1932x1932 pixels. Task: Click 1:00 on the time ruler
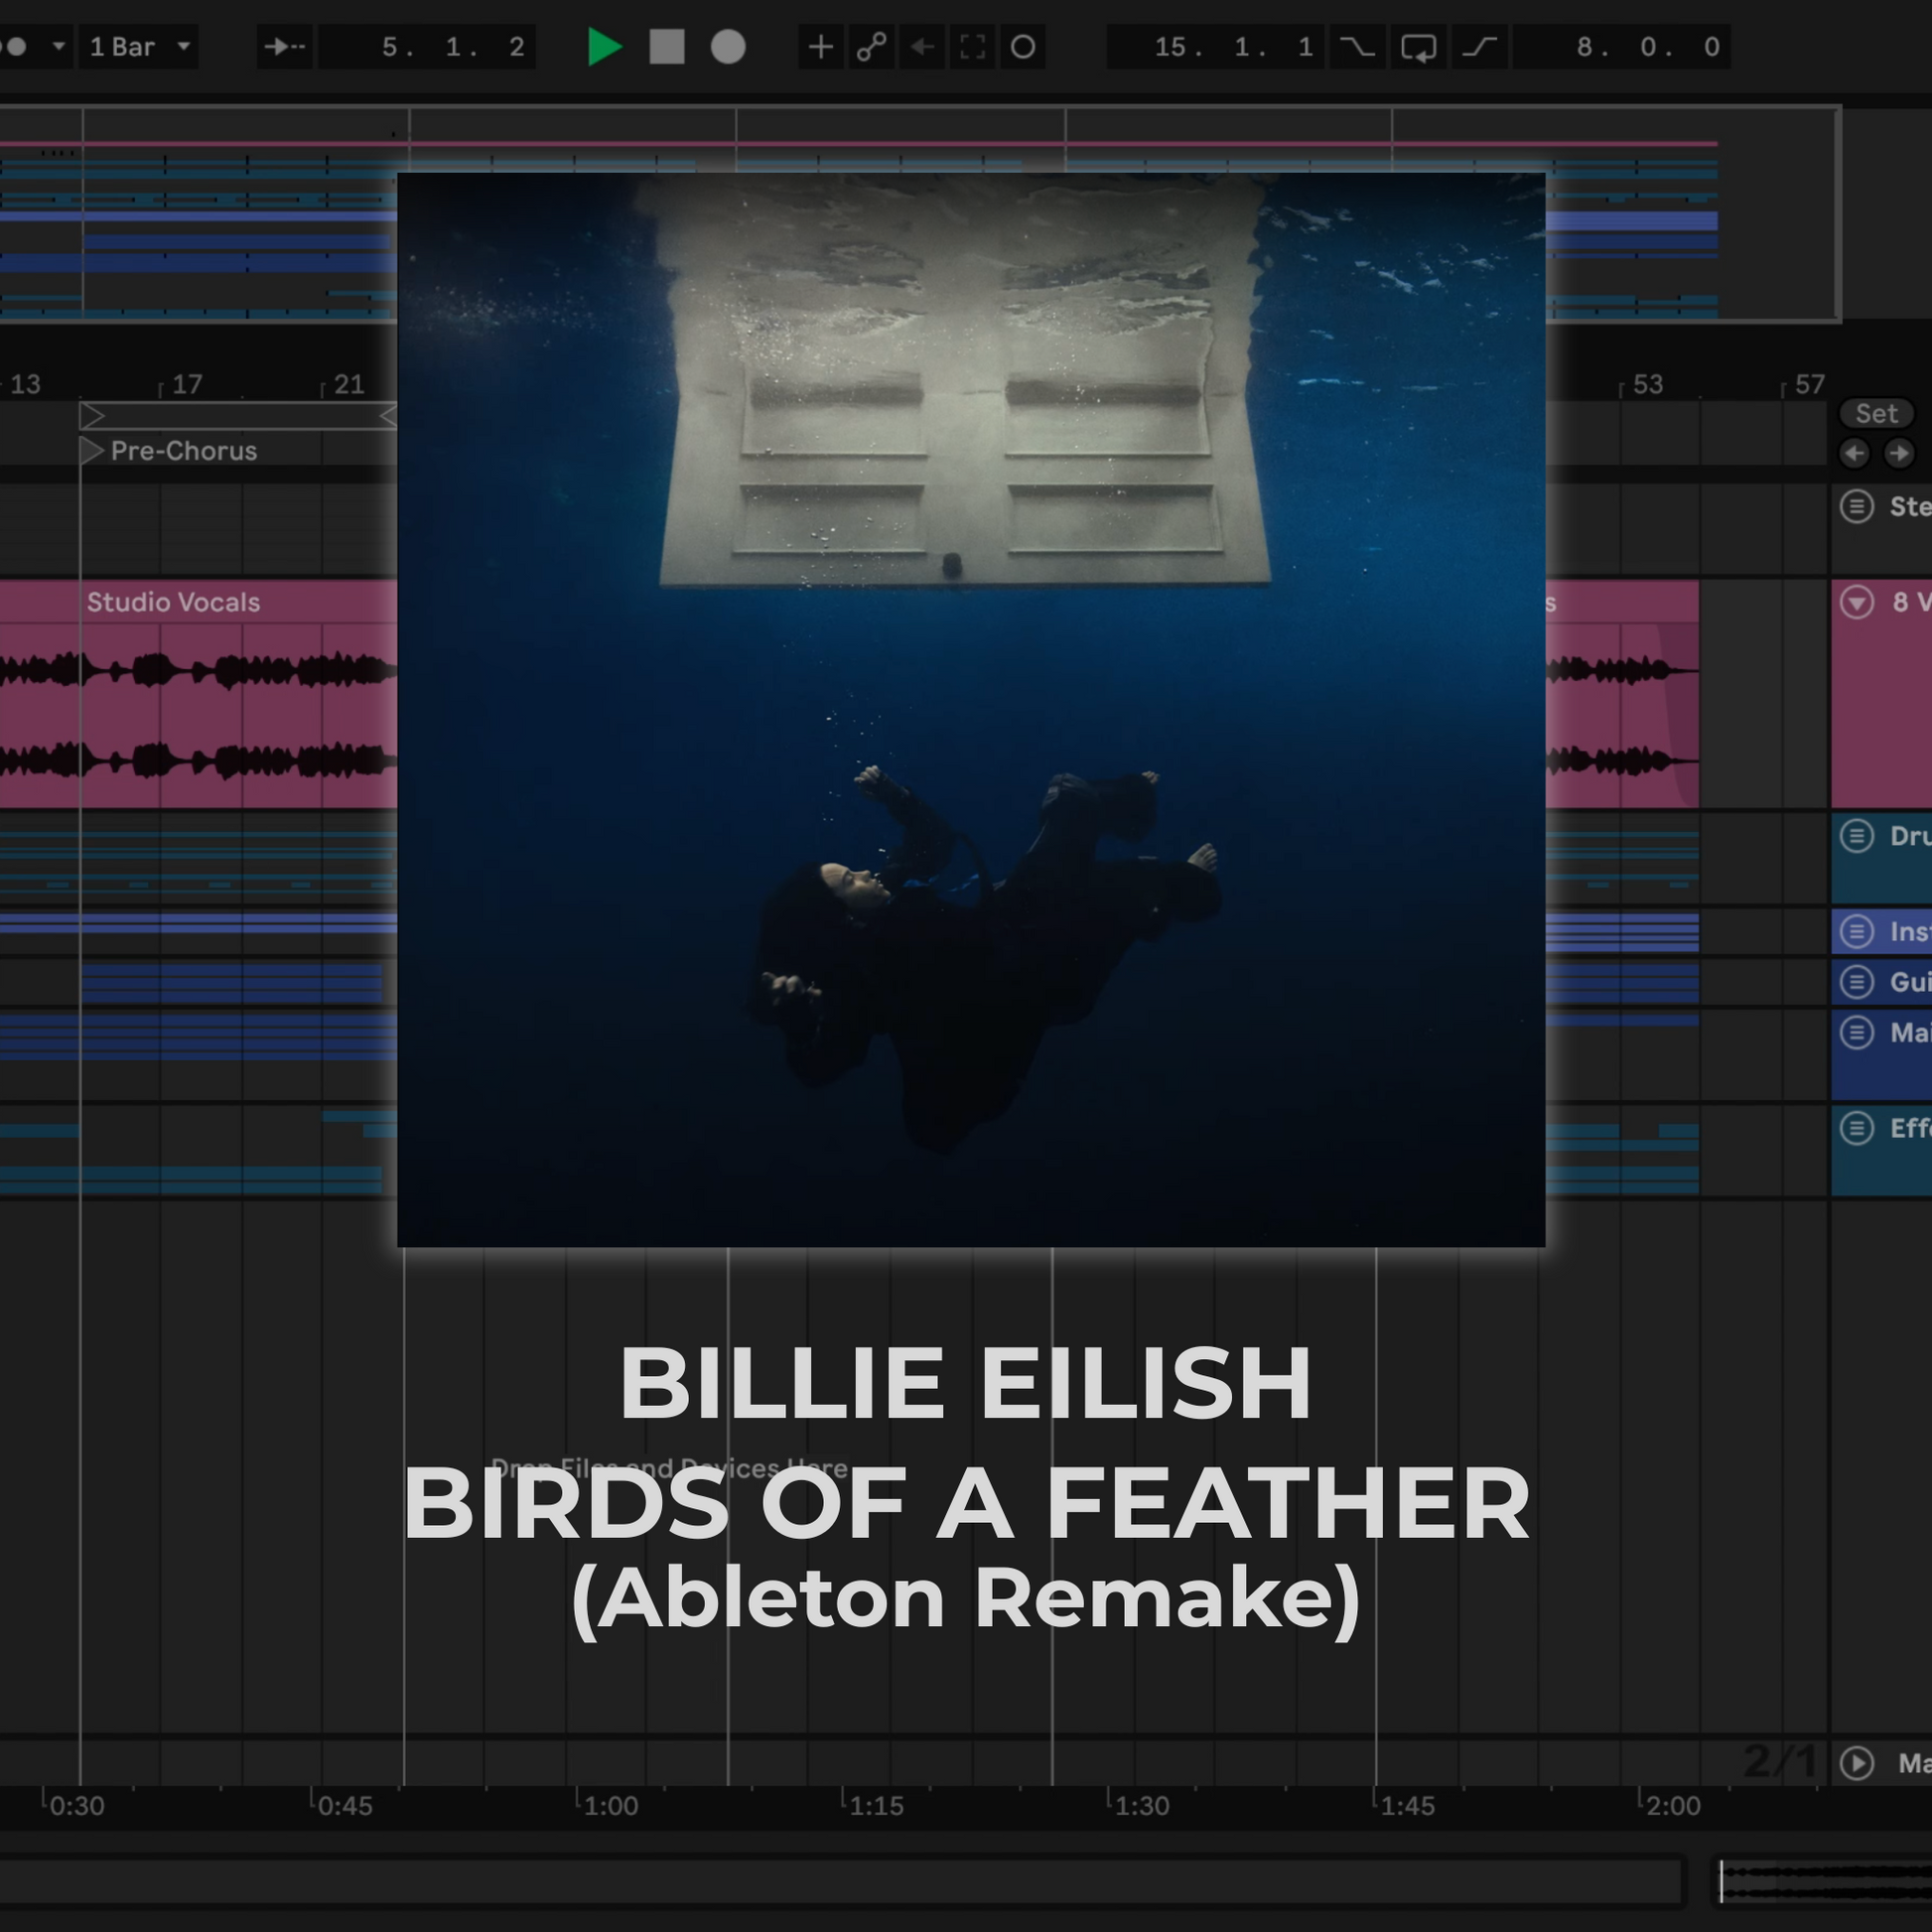pyautogui.click(x=611, y=1806)
